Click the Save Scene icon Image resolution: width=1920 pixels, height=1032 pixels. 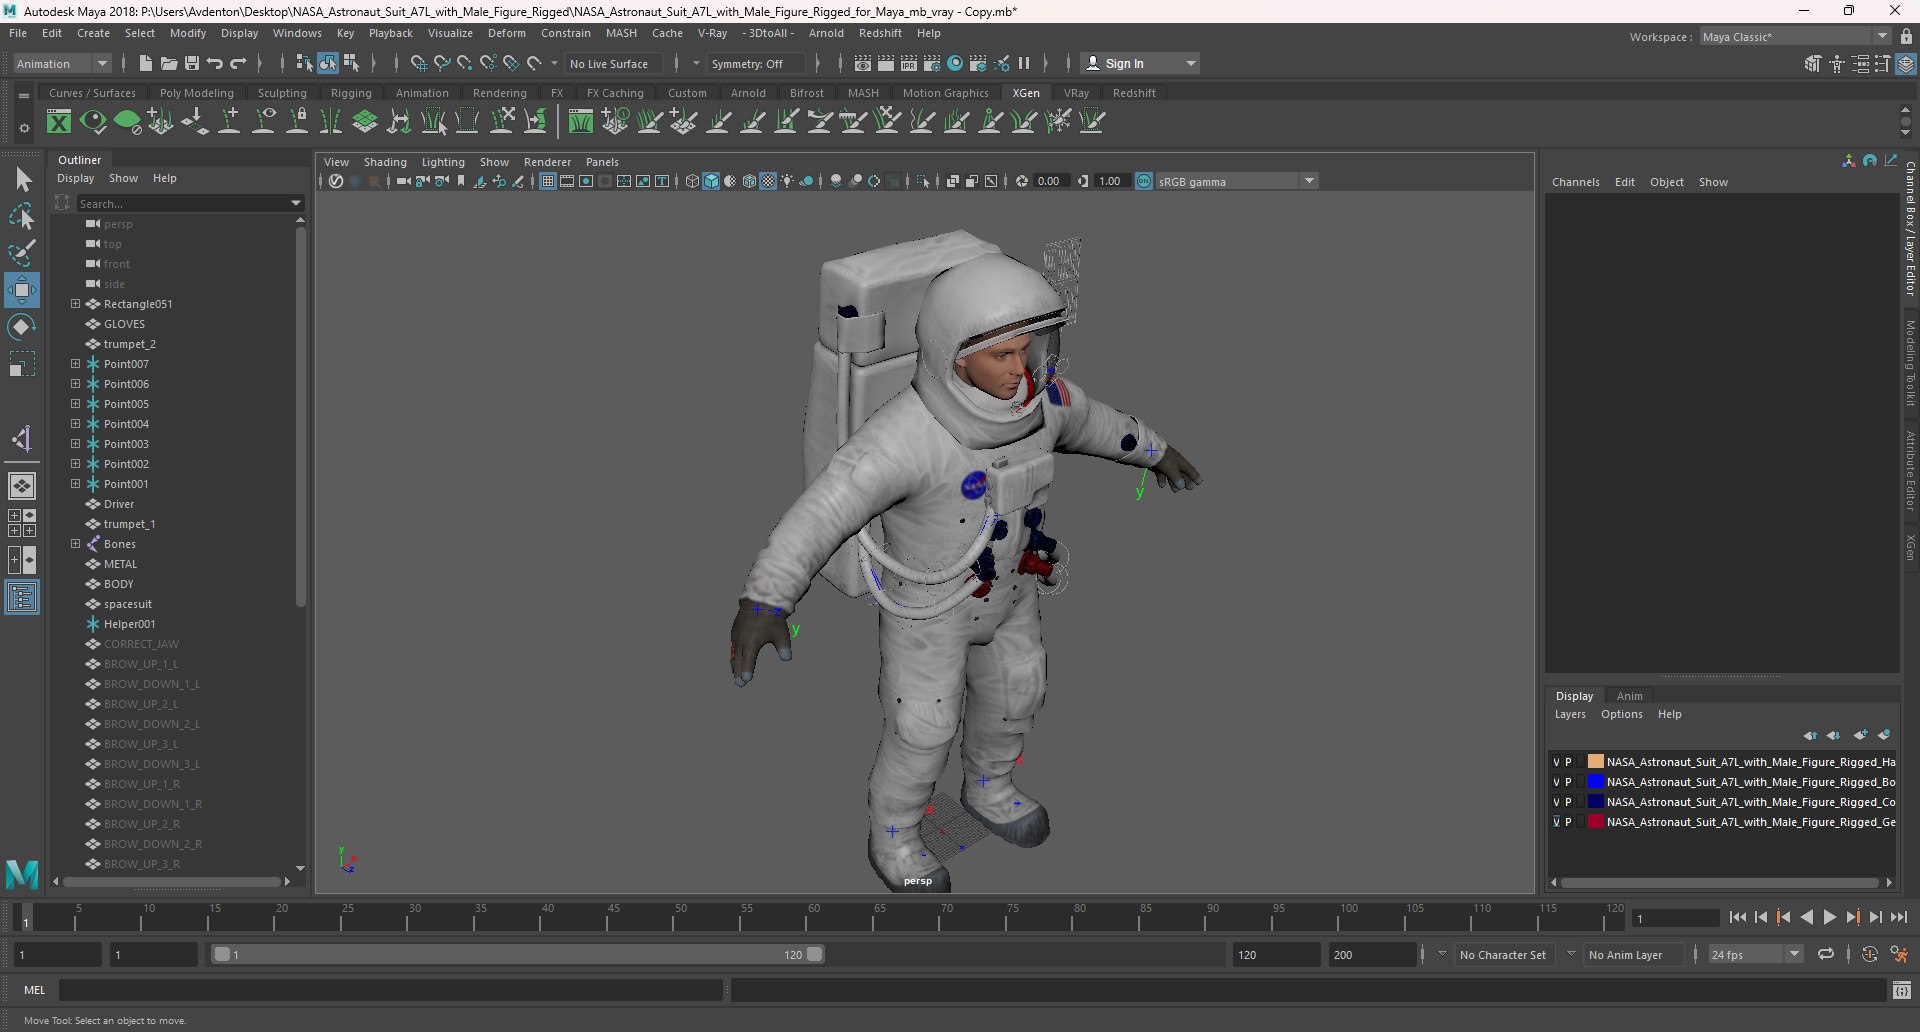point(192,63)
